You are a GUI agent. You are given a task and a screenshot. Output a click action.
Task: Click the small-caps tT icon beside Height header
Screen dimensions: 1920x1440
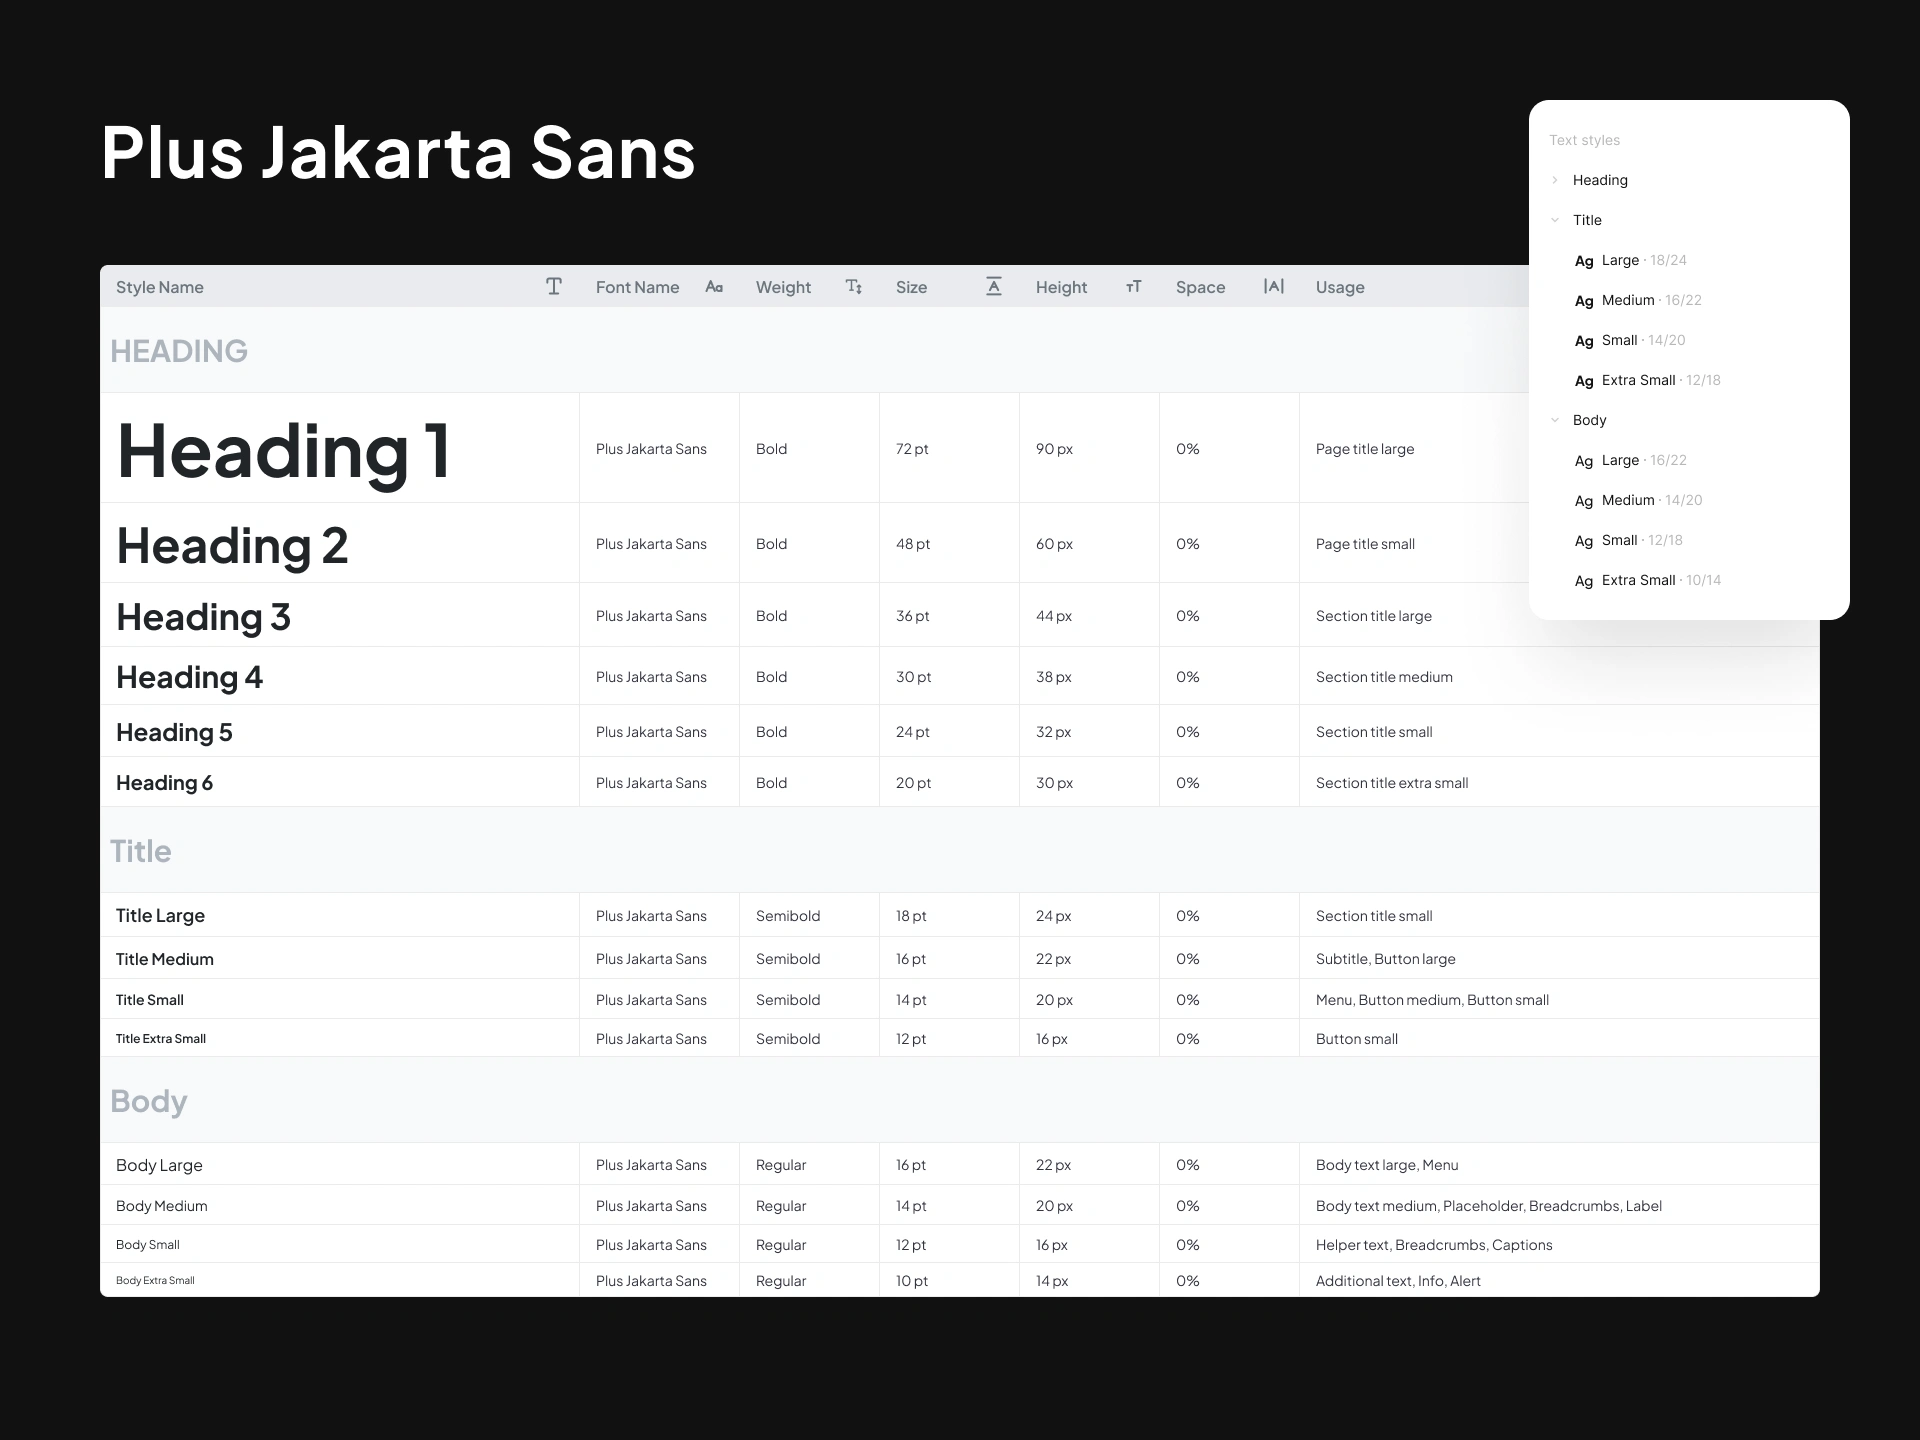1134,287
